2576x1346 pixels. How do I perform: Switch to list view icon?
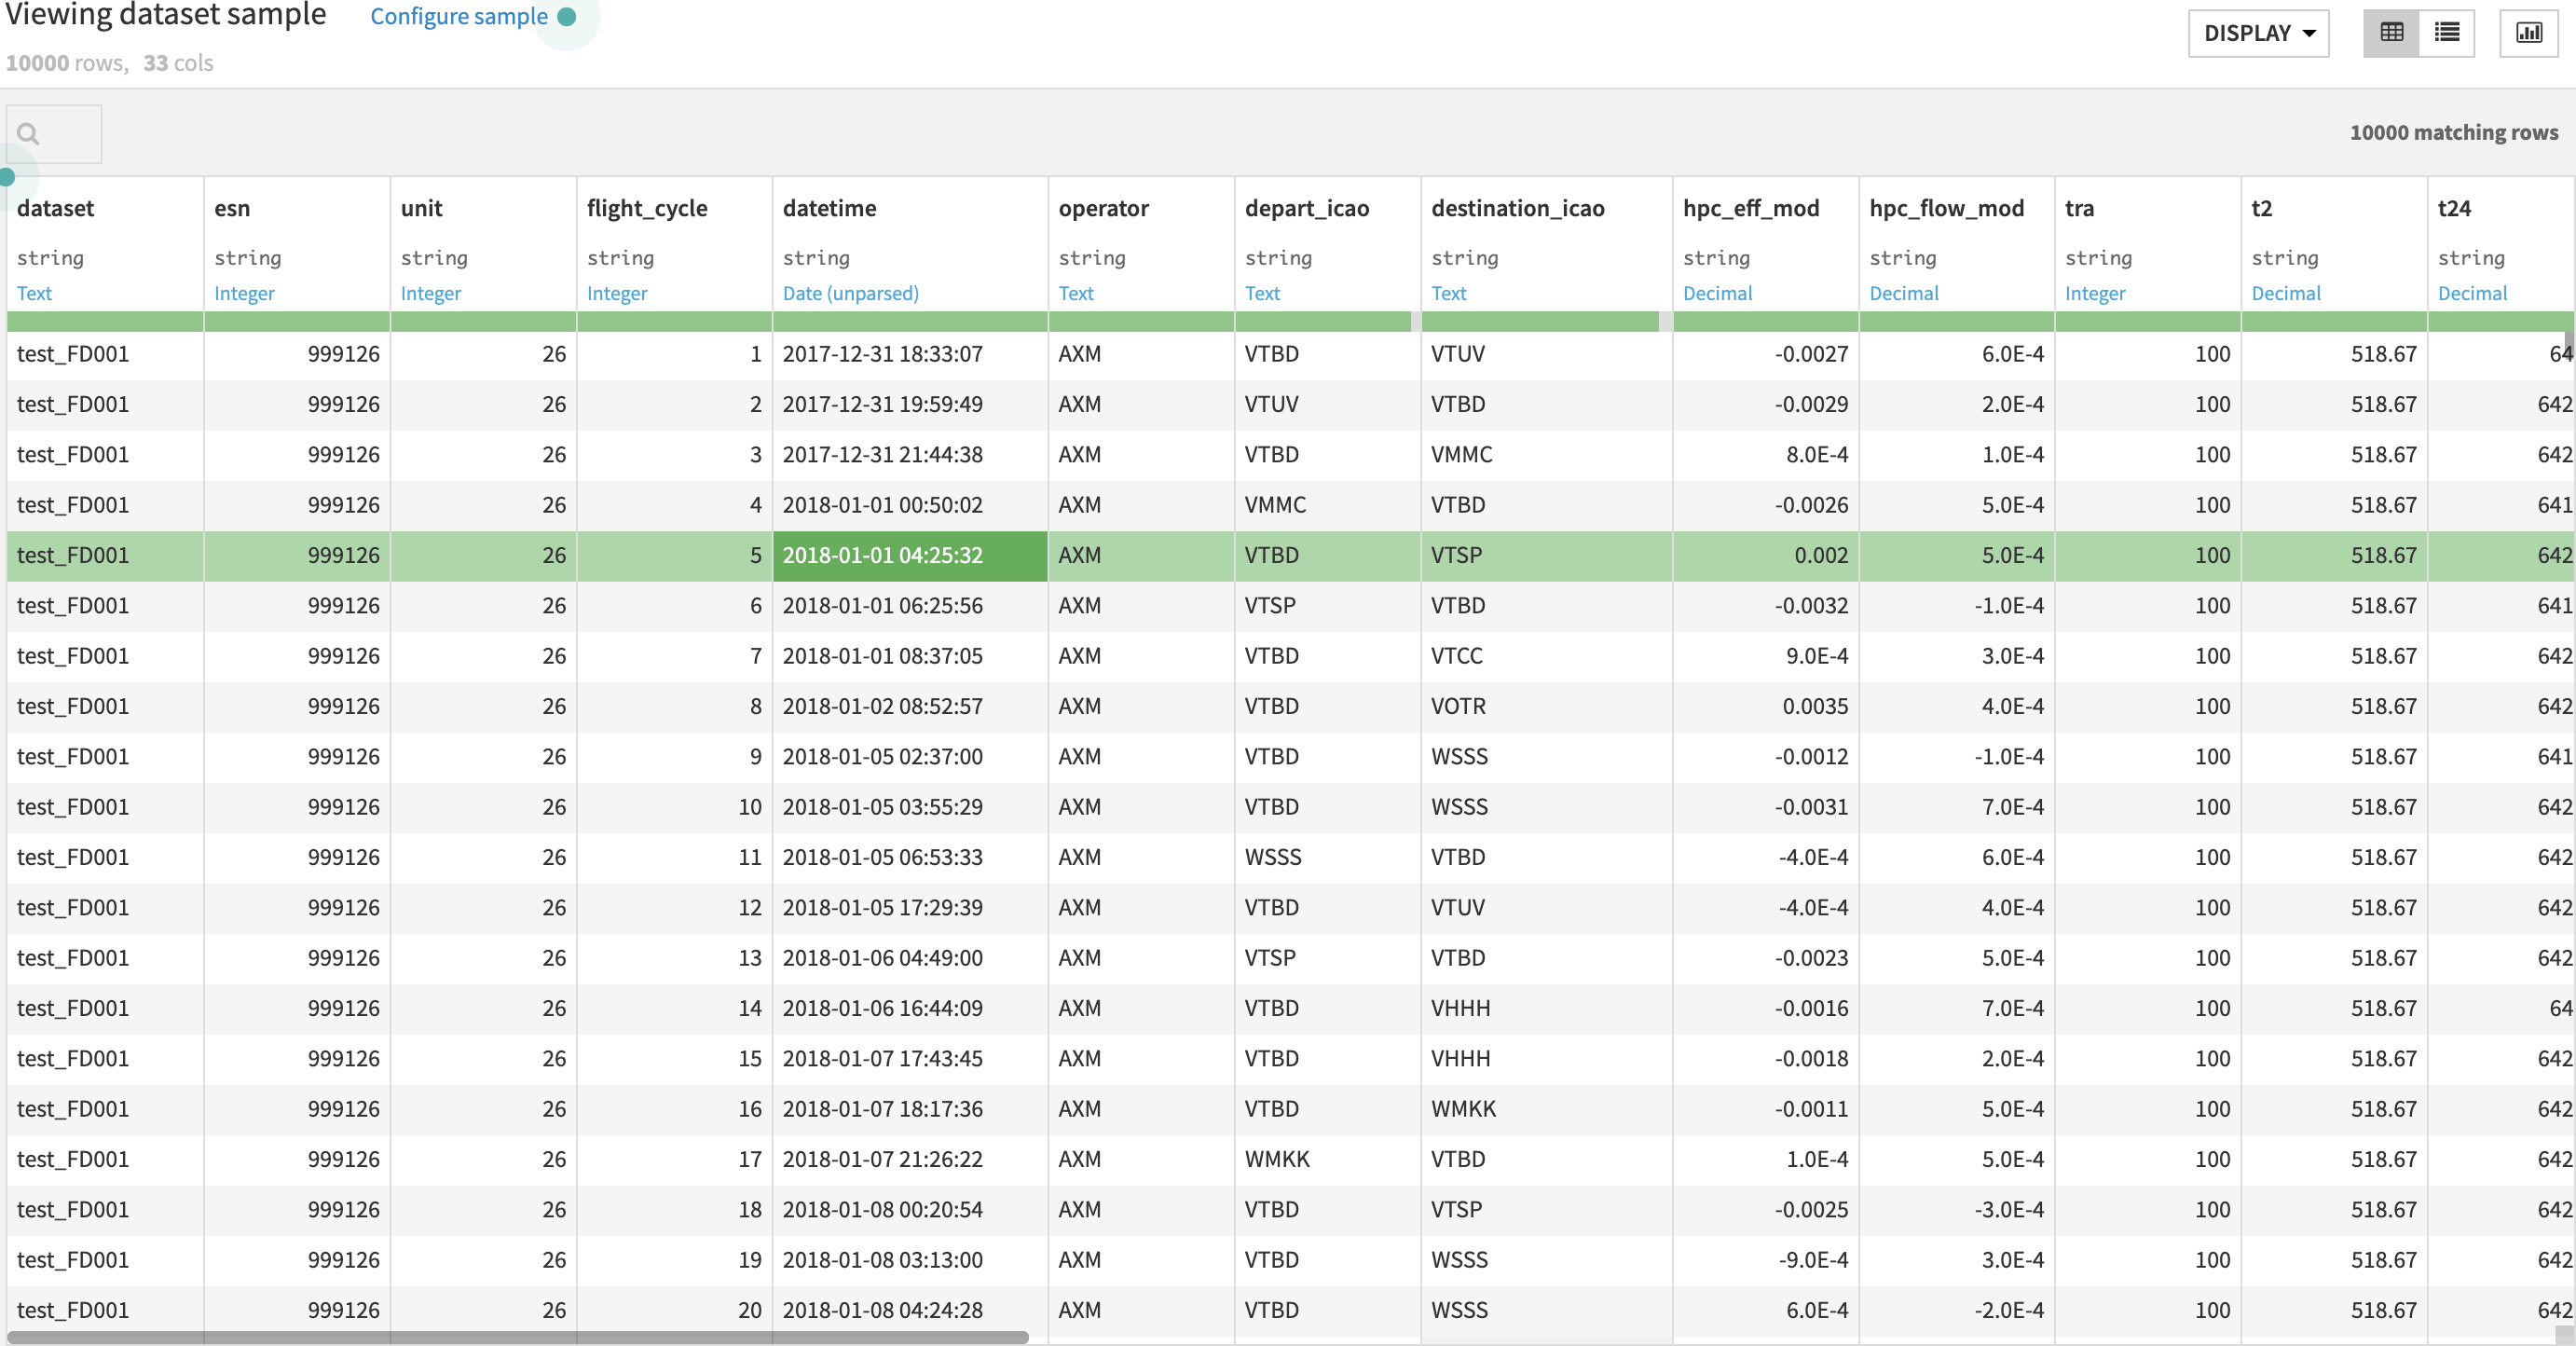point(2447,33)
